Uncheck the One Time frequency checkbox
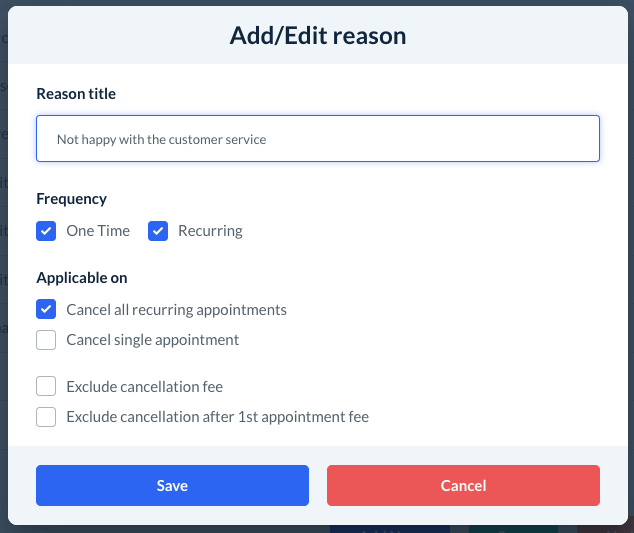The width and height of the screenshot is (634, 533). [46, 231]
